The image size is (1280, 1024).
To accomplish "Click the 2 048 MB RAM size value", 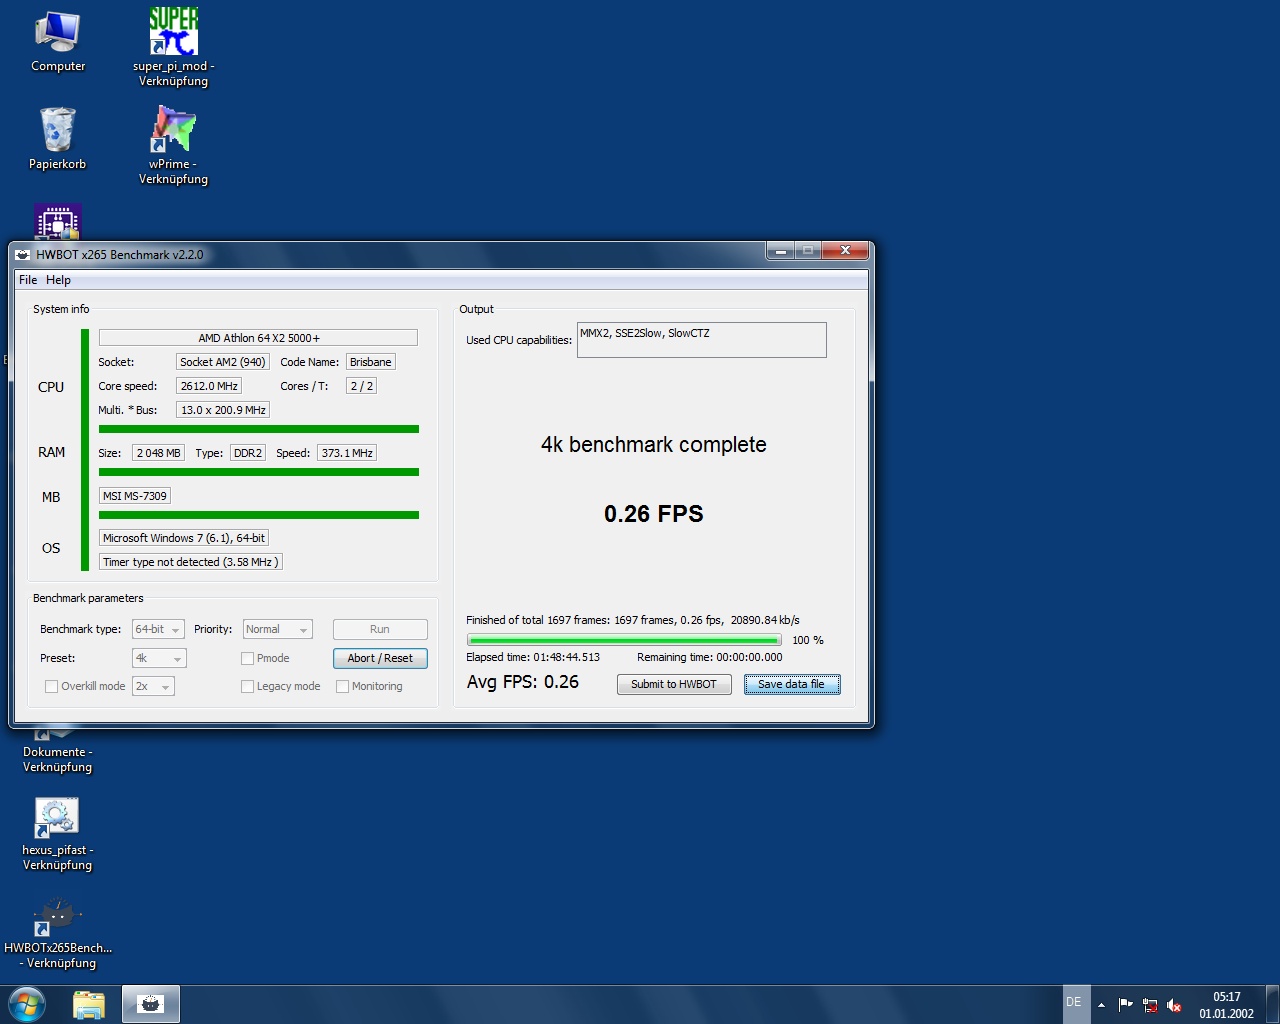I will (158, 453).
